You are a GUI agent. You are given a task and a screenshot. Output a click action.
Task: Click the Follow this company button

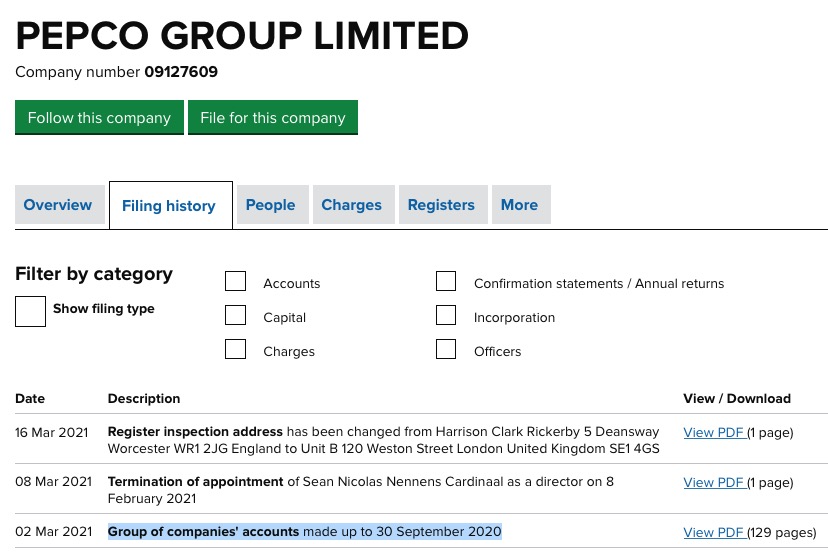(99, 117)
